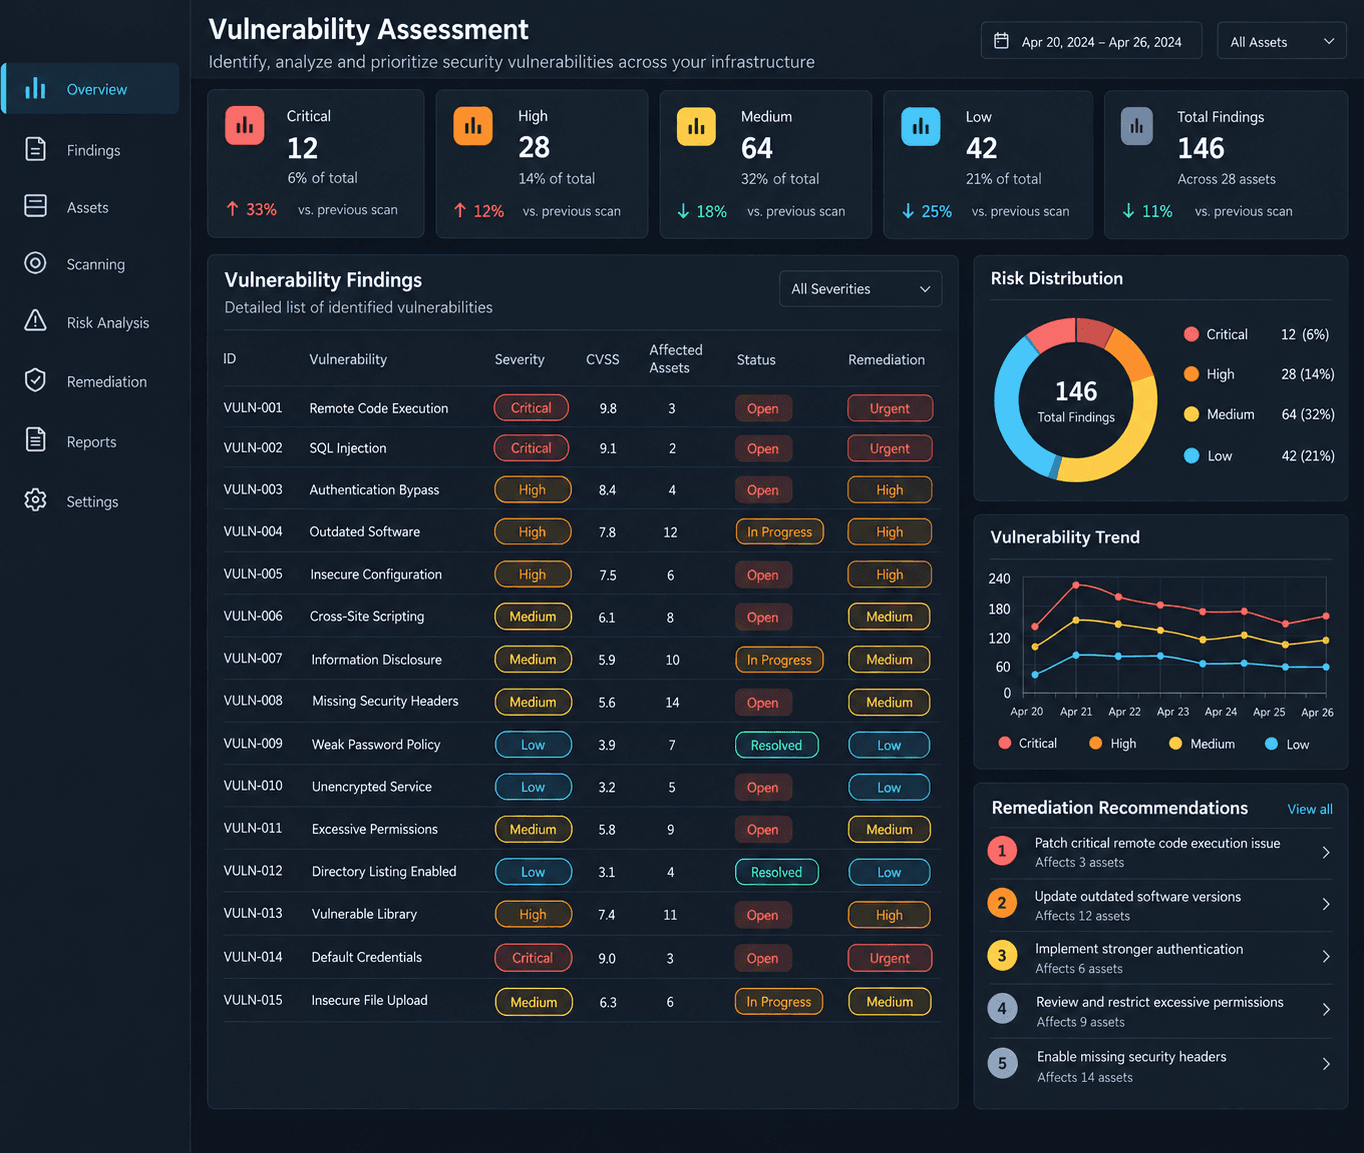Click the Settings gear icon
This screenshot has width=1364, height=1153.
[x=35, y=500]
